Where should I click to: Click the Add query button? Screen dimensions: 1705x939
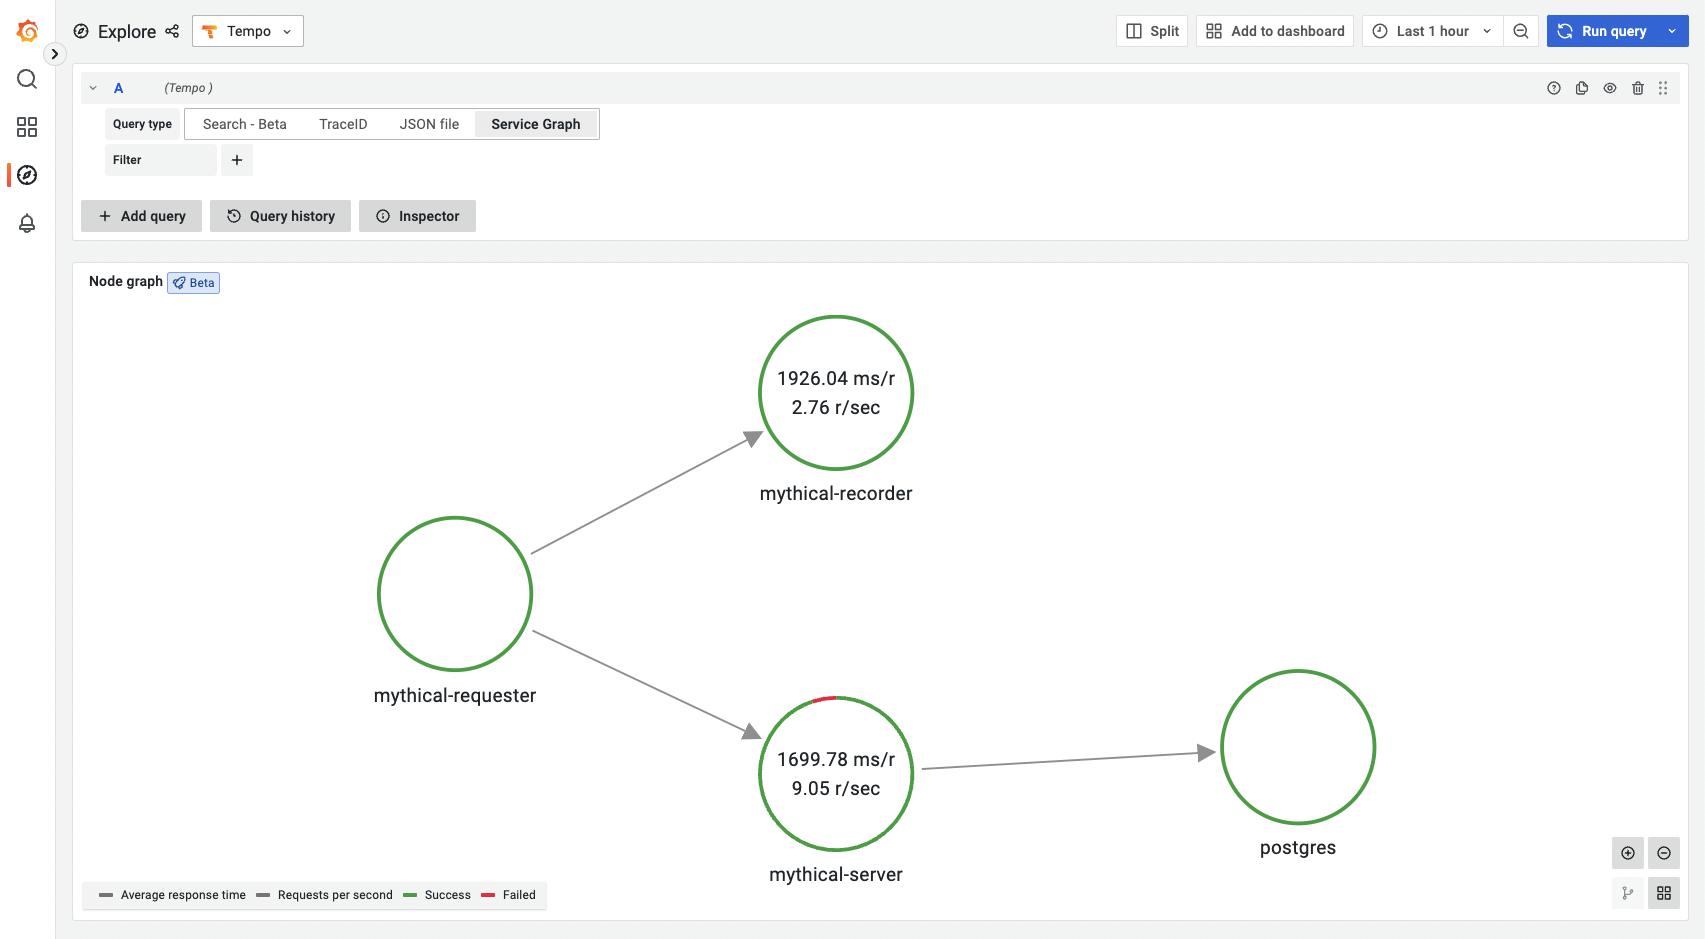[x=141, y=215]
